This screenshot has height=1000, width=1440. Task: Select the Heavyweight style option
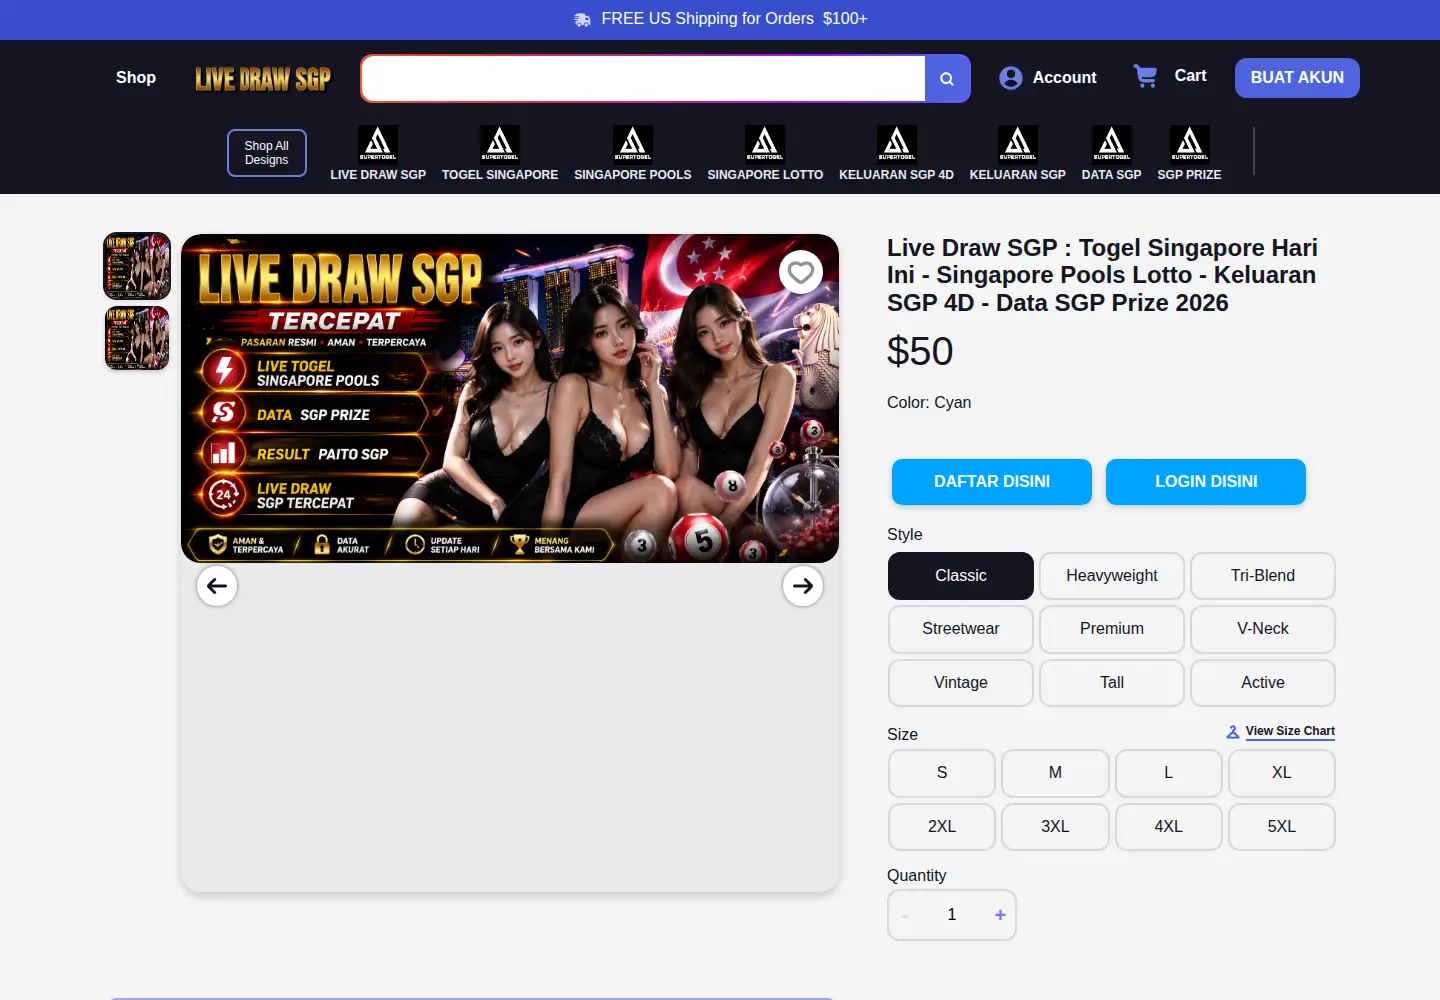pyautogui.click(x=1112, y=576)
